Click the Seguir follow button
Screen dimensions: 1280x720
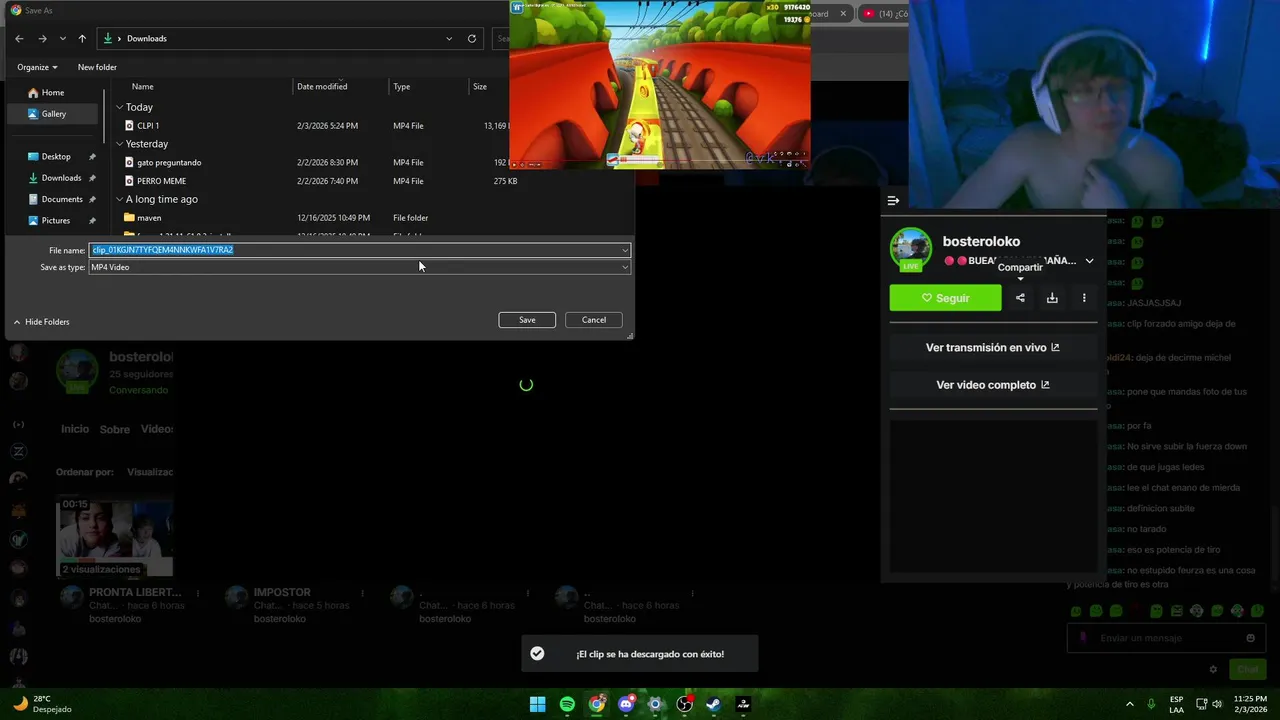(x=945, y=298)
